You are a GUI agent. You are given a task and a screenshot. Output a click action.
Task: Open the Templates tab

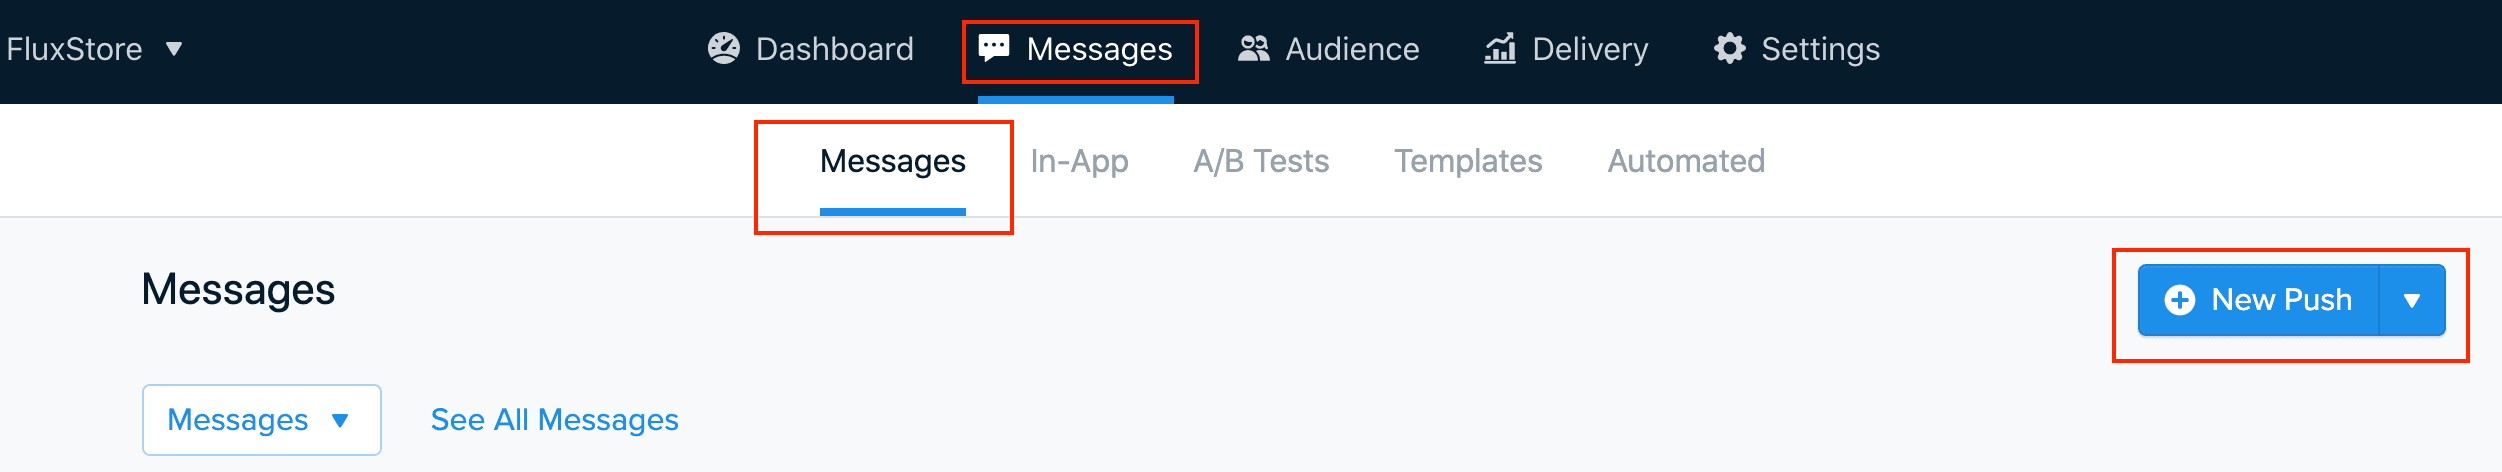(1468, 161)
